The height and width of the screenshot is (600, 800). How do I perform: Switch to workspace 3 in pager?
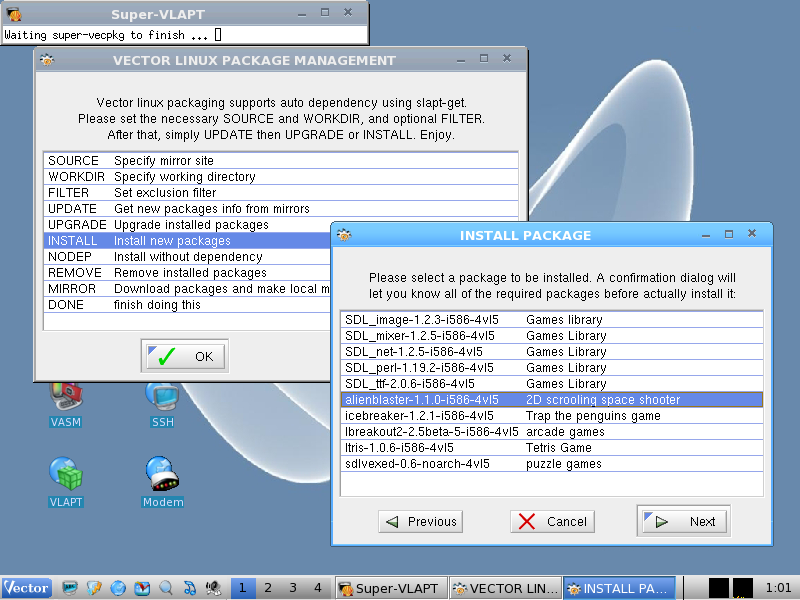coord(292,588)
